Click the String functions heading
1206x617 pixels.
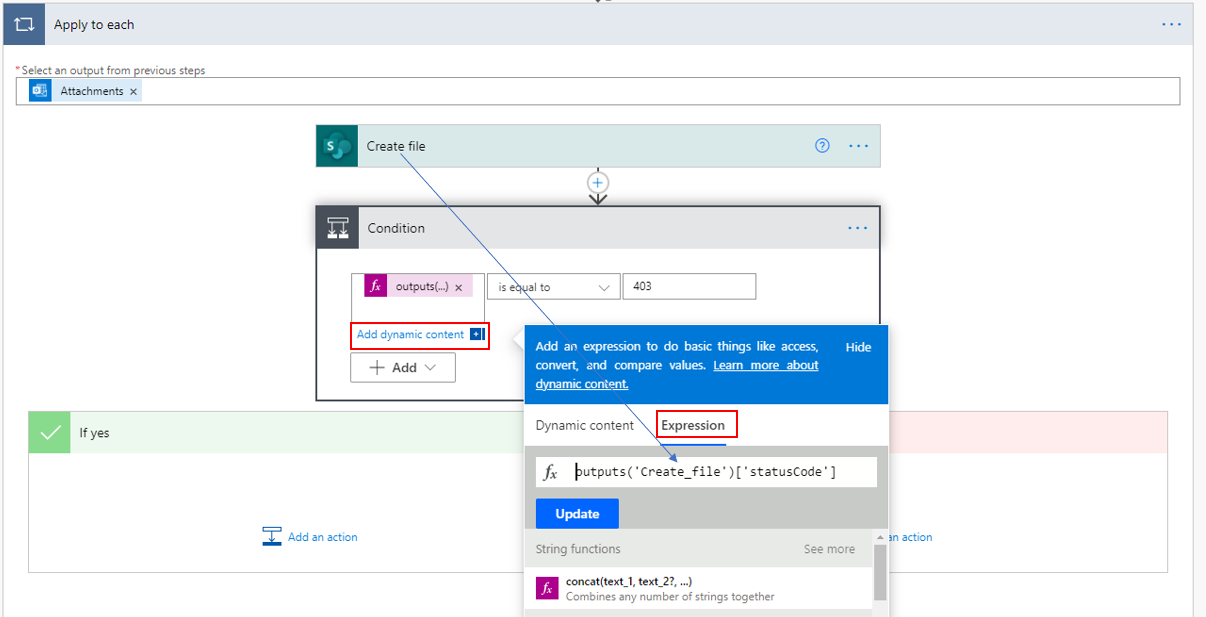tap(578, 549)
